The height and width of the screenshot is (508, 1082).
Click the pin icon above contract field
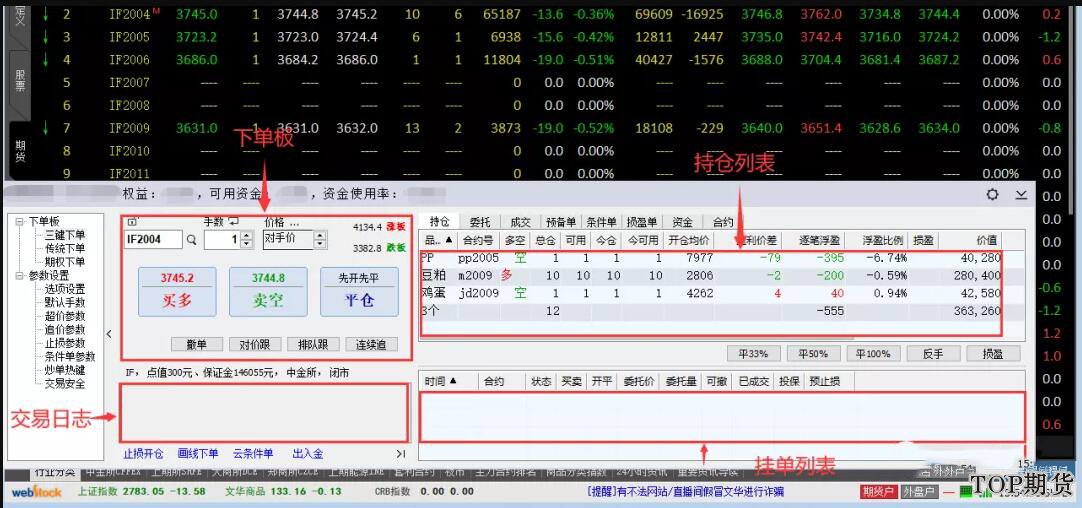[x=132, y=222]
